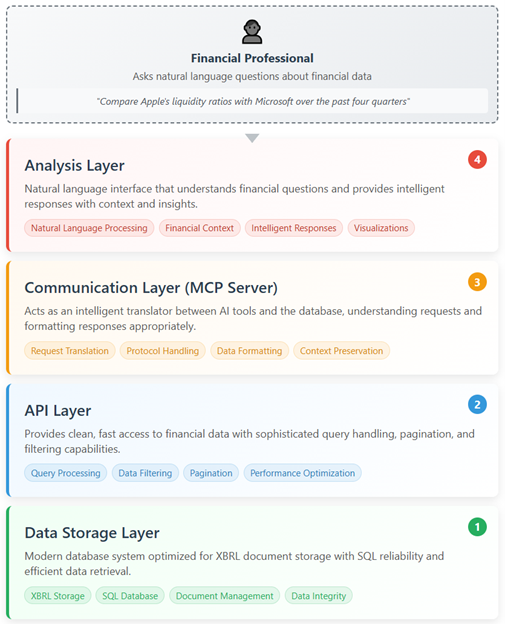Click the Intelligent Responses tag
505x624 pixels.
(x=294, y=228)
